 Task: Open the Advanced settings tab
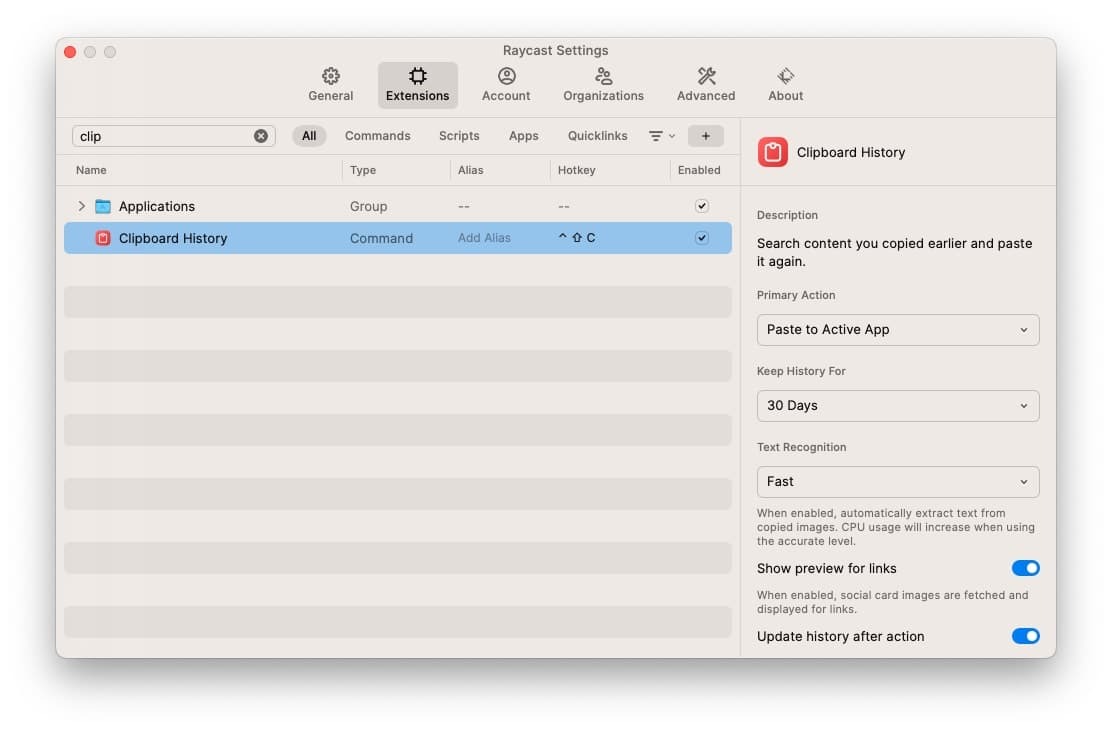tap(706, 85)
